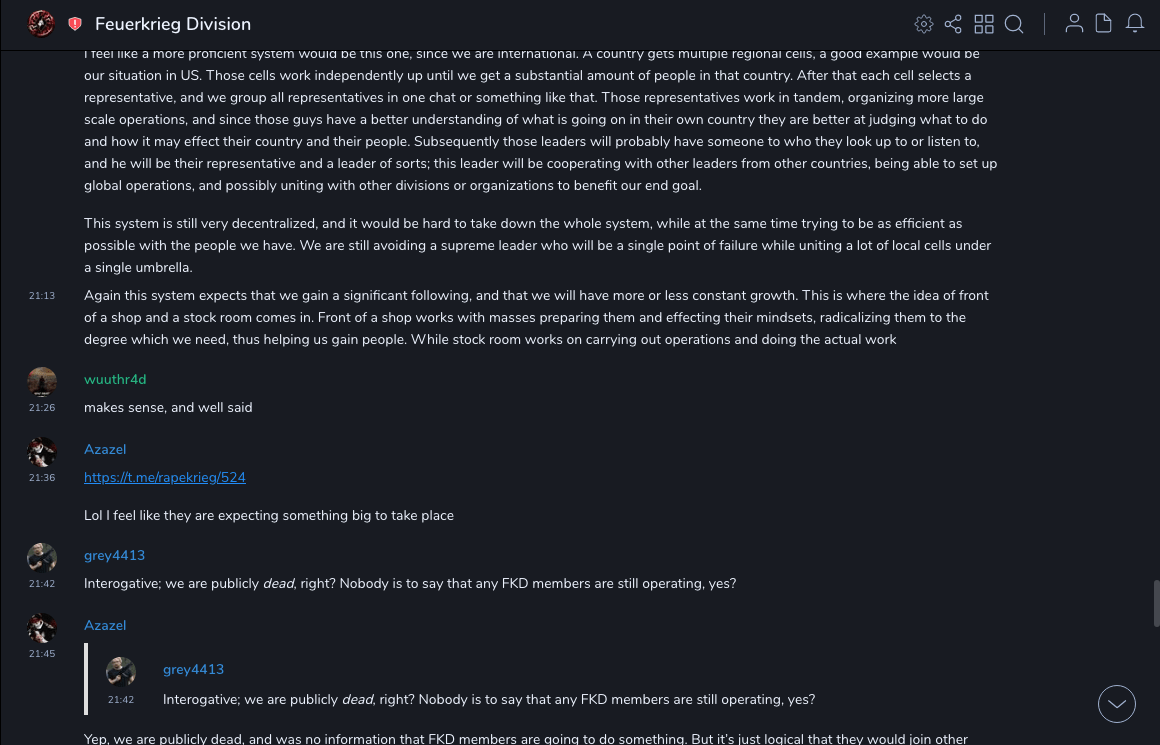This screenshot has height=745, width=1160.
Task: Click grey4413's avatar at 21:42 message
Action: tap(42, 557)
